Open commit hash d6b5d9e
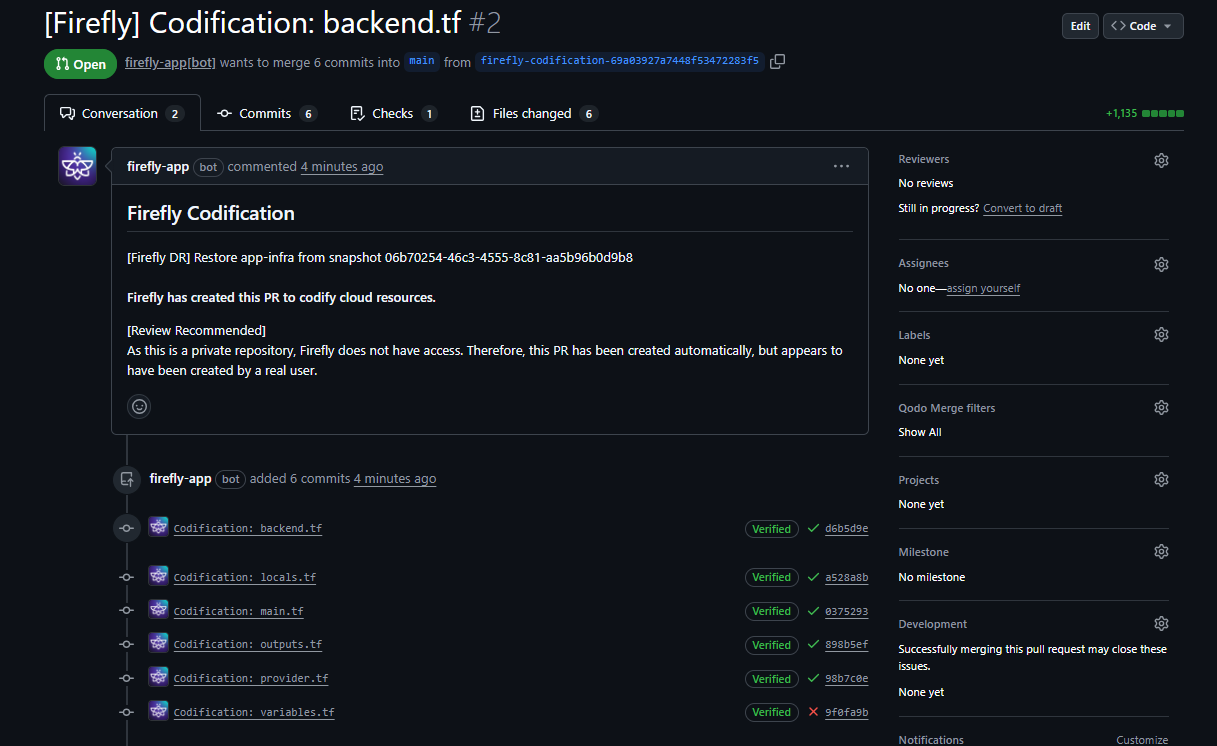 (847, 529)
